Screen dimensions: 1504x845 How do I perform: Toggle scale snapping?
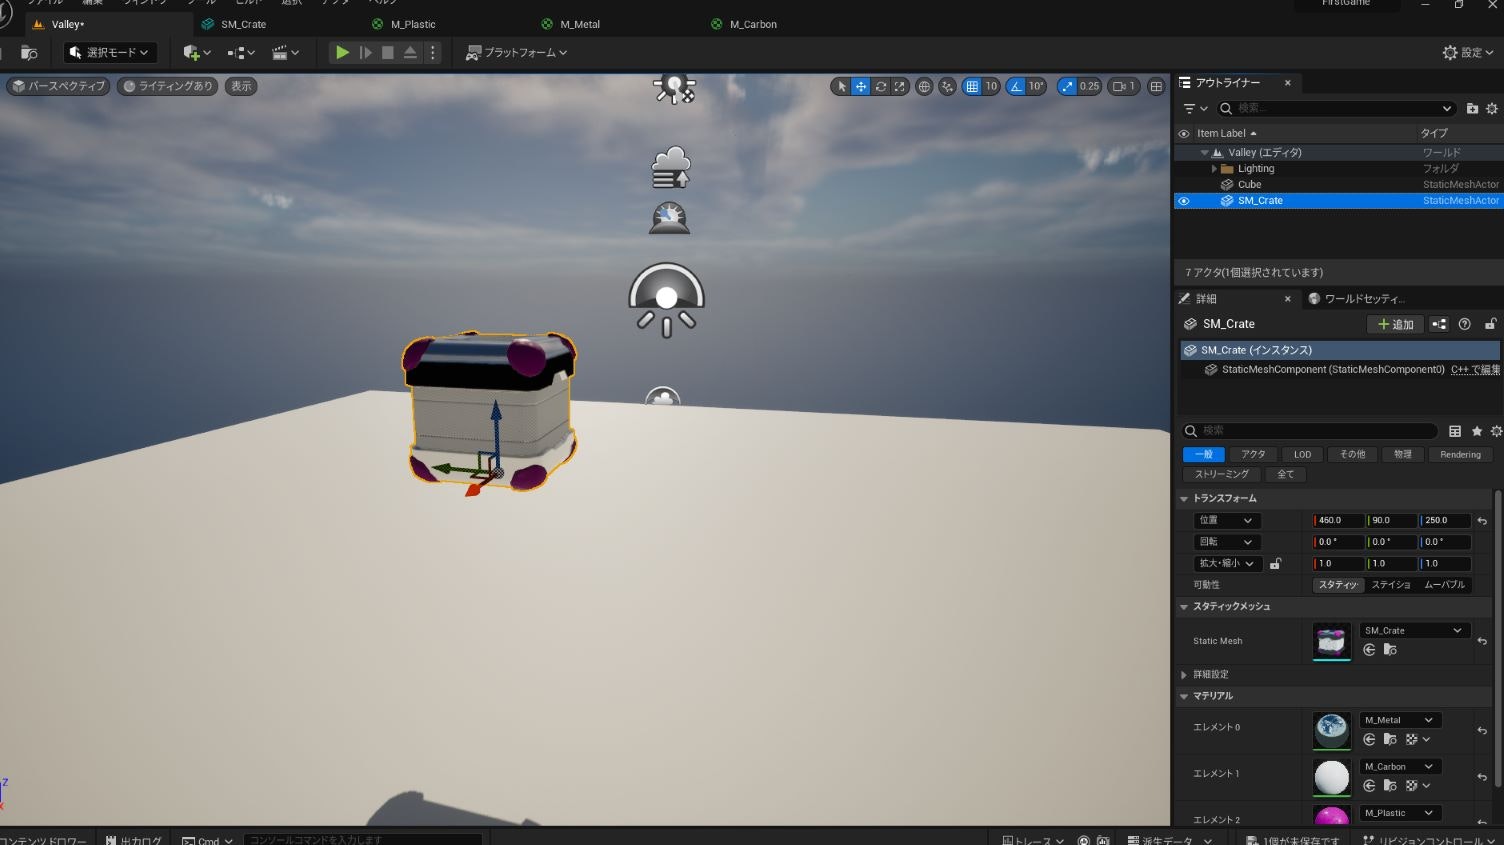pyautogui.click(x=1067, y=87)
